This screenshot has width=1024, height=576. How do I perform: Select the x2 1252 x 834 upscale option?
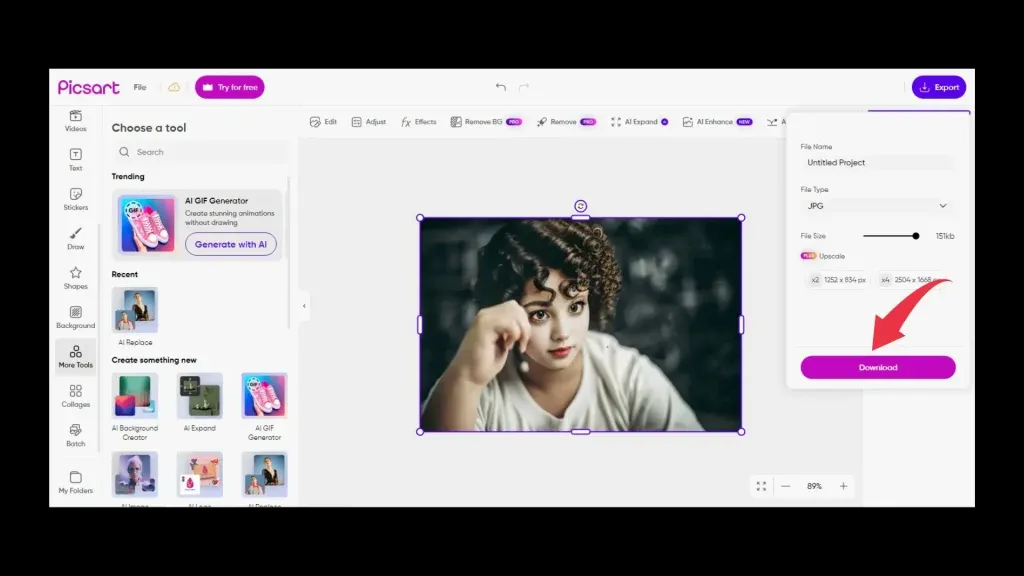[x=838, y=280]
